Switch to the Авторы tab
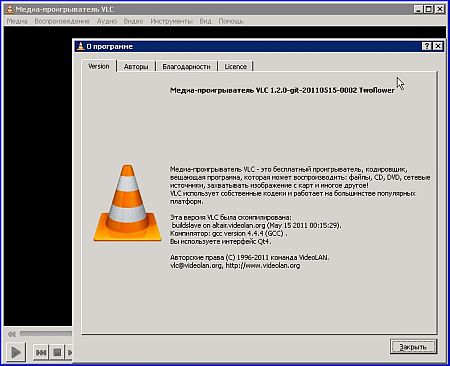This screenshot has width=450, height=366. click(136, 66)
